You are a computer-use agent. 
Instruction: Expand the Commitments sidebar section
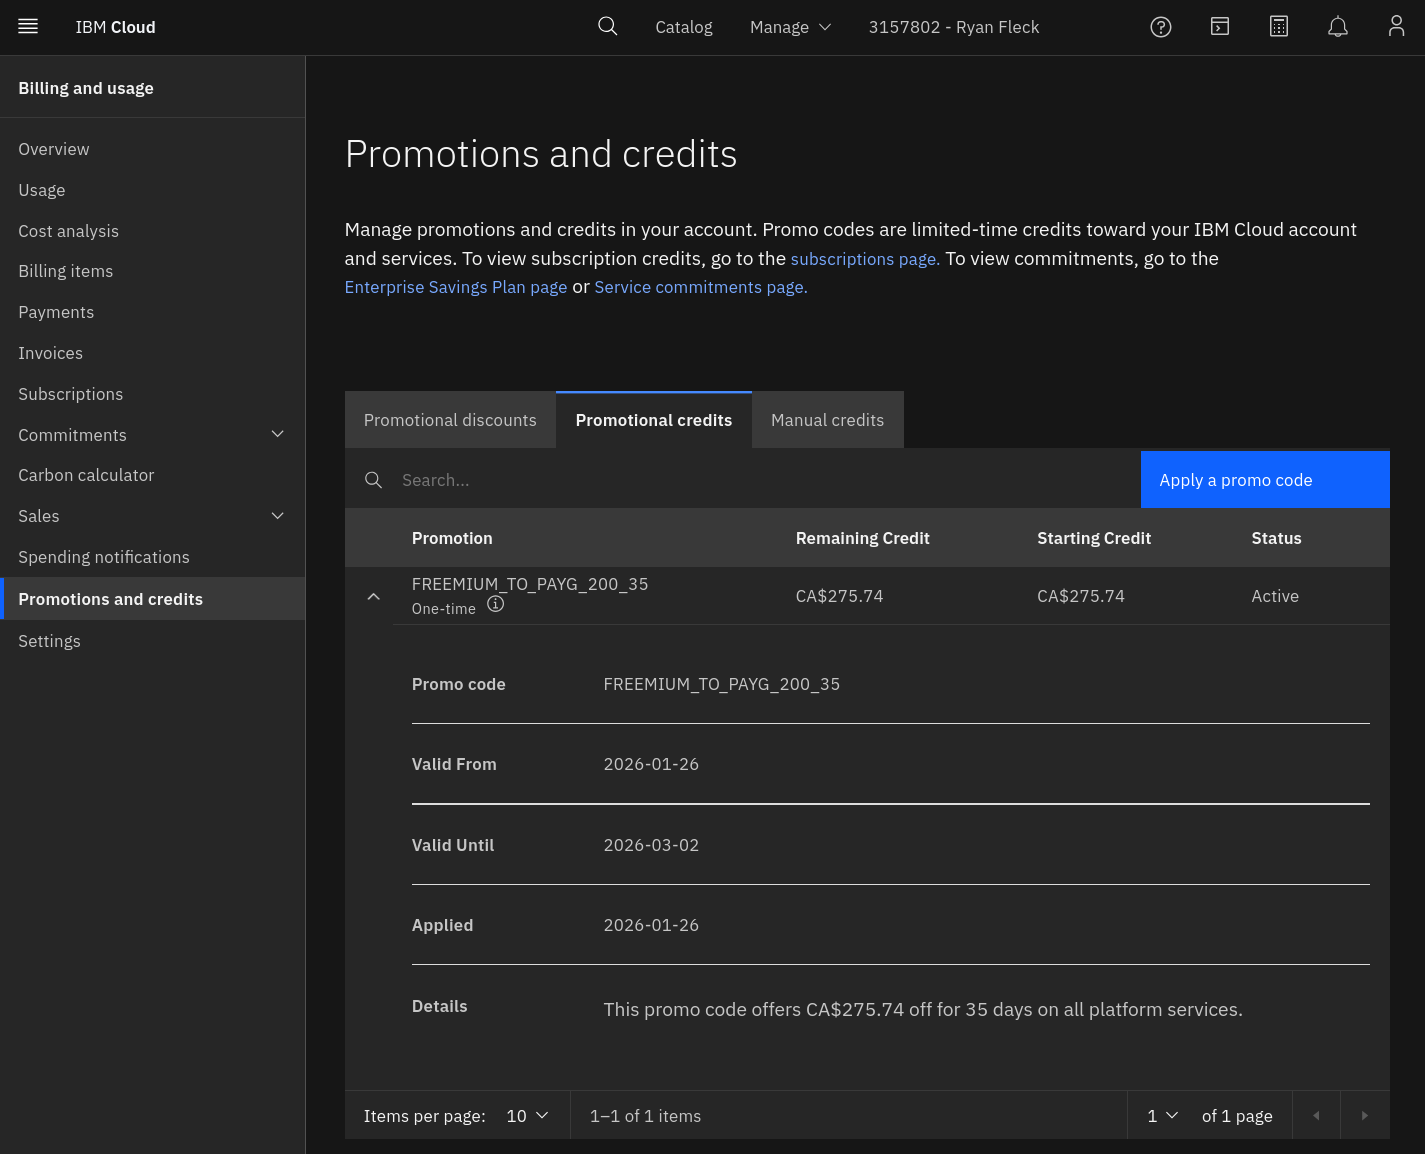278,434
